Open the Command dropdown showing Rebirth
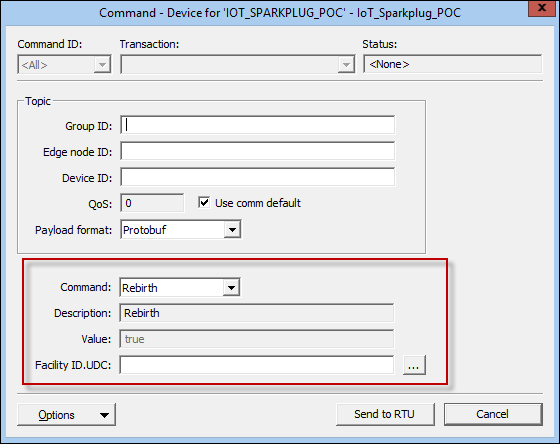The height and width of the screenshot is (444, 560). (x=231, y=288)
